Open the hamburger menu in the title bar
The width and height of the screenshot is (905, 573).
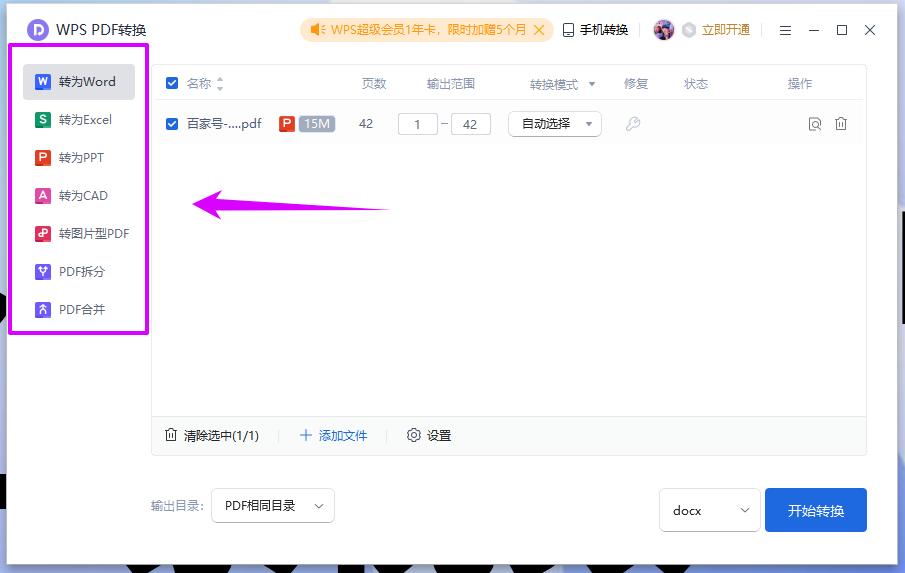[786, 30]
